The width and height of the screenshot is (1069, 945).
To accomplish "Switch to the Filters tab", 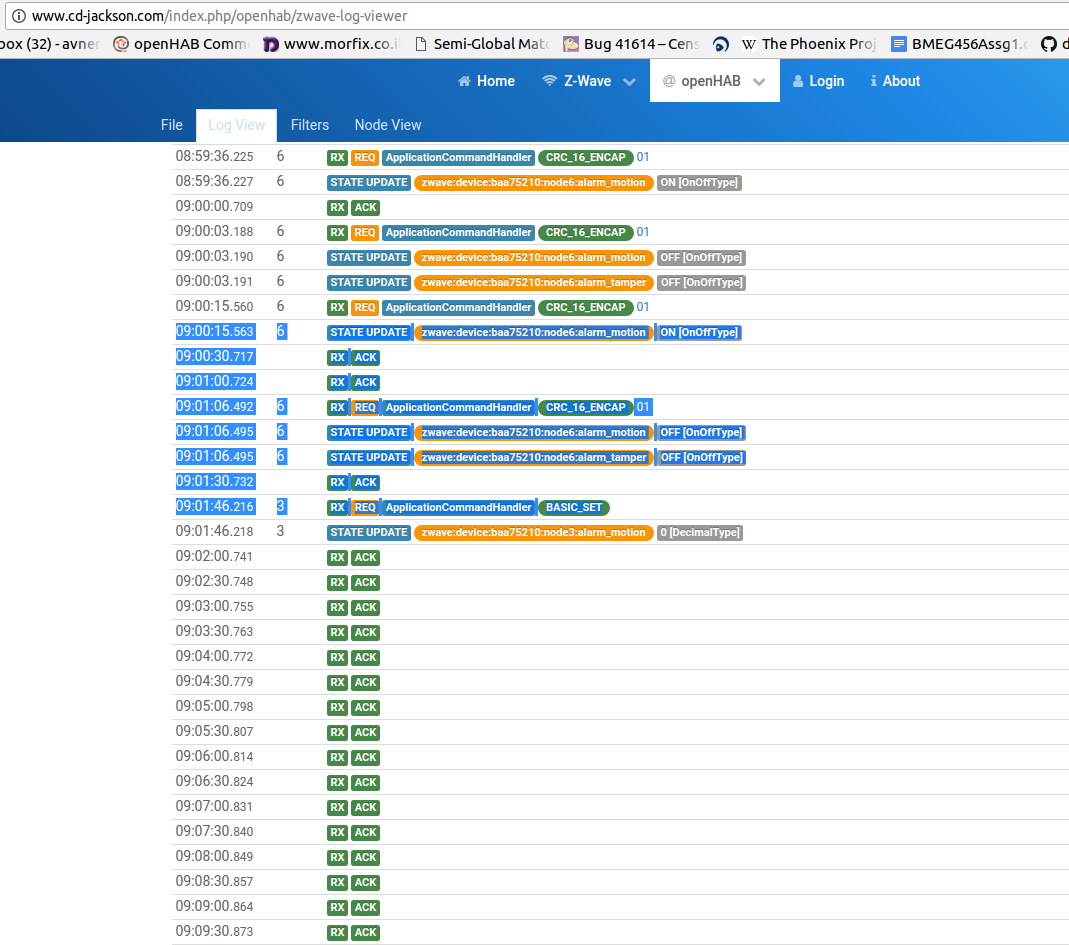I will (x=310, y=125).
